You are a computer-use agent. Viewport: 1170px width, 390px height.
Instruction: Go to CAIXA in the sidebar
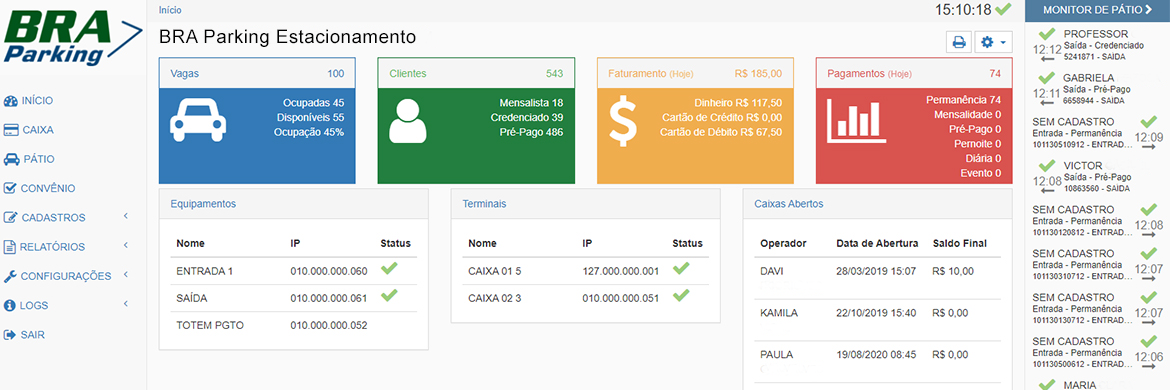click(x=28, y=130)
